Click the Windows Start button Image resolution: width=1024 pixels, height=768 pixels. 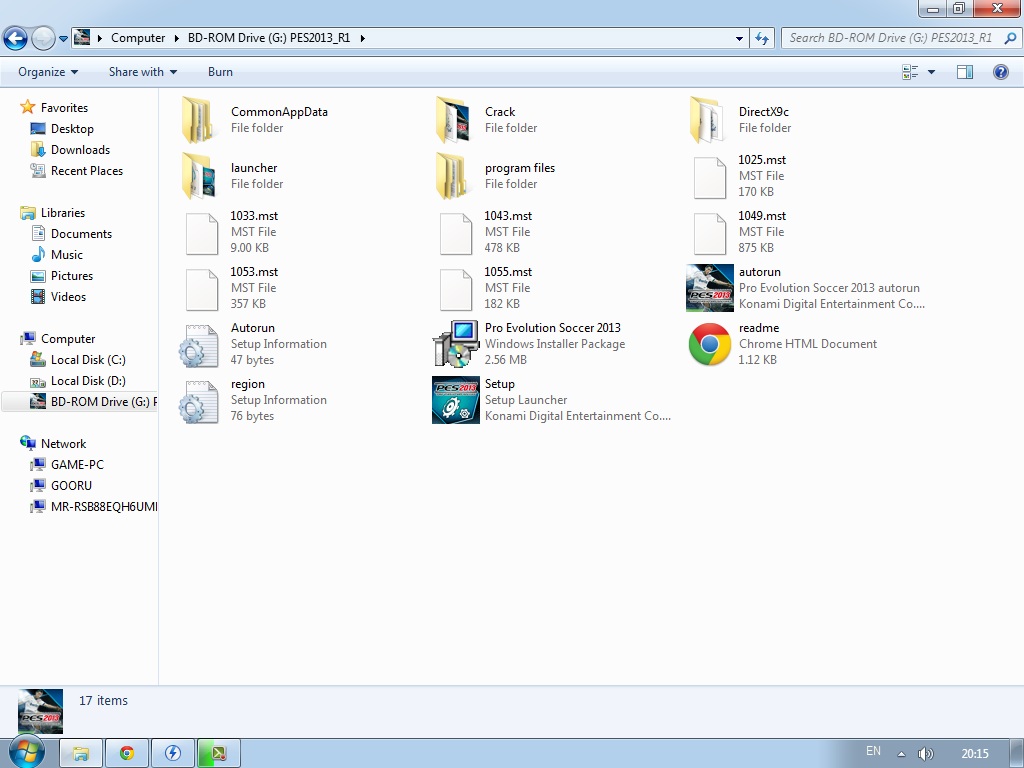[x=26, y=752]
